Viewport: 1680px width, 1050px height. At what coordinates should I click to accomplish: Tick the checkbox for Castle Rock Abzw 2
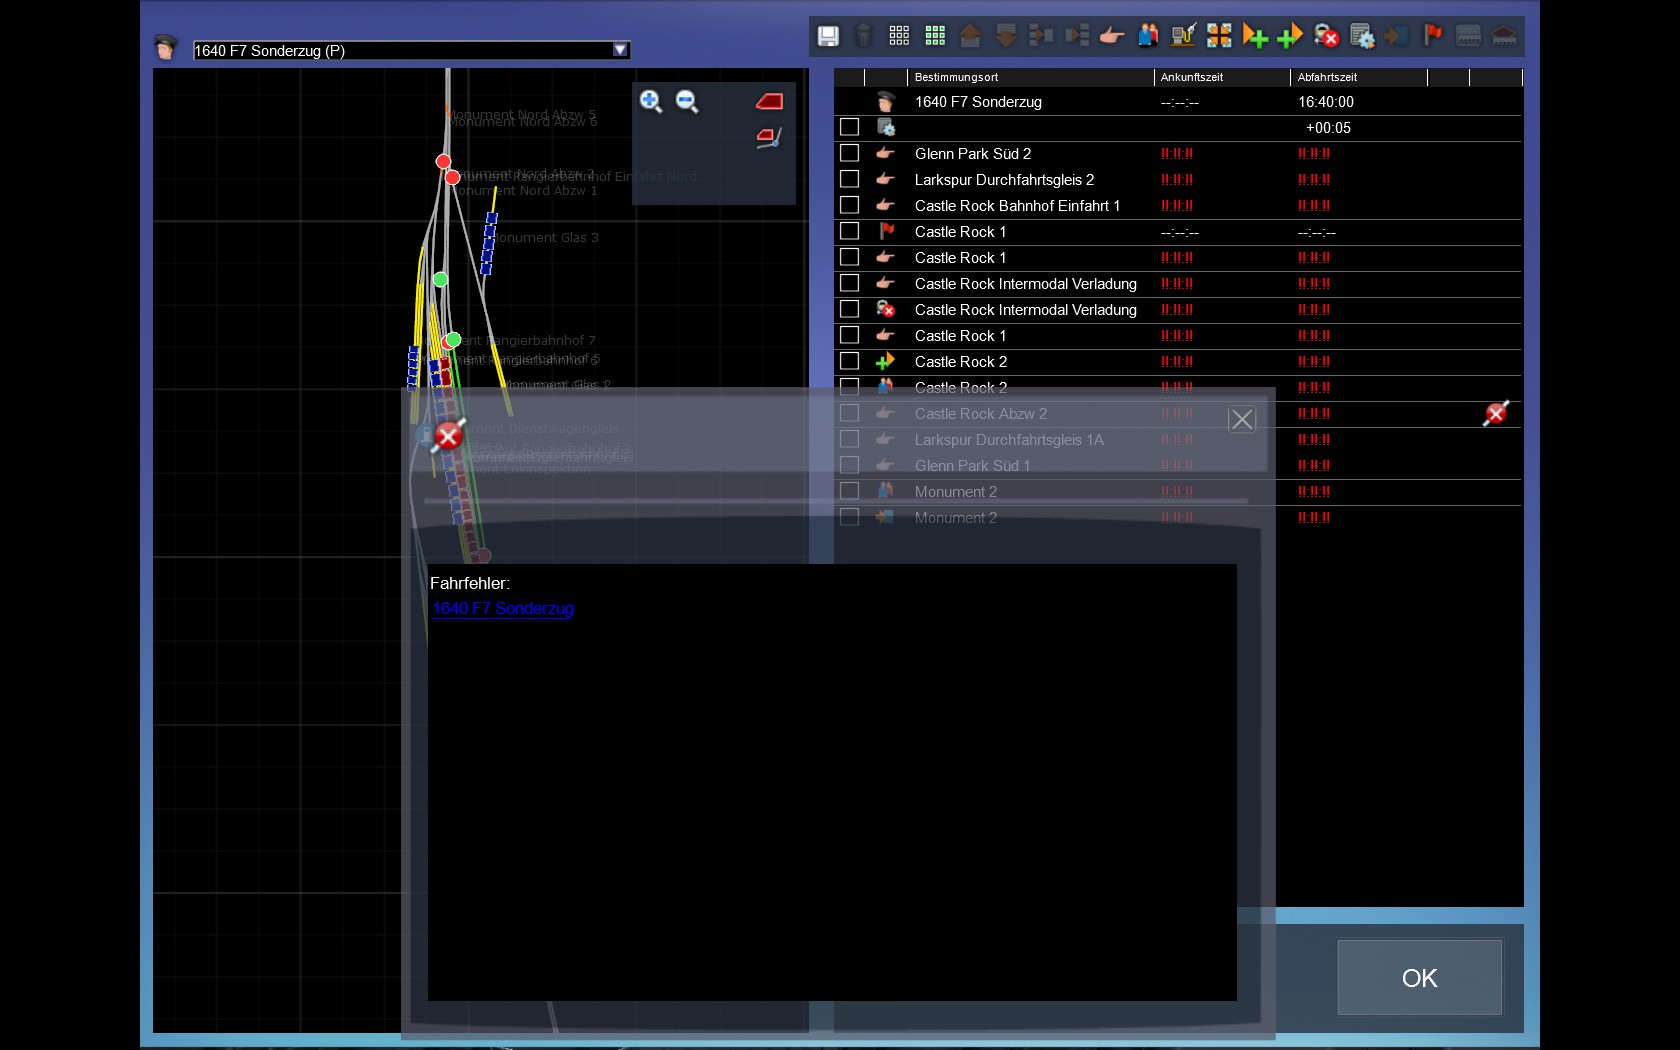click(850, 413)
